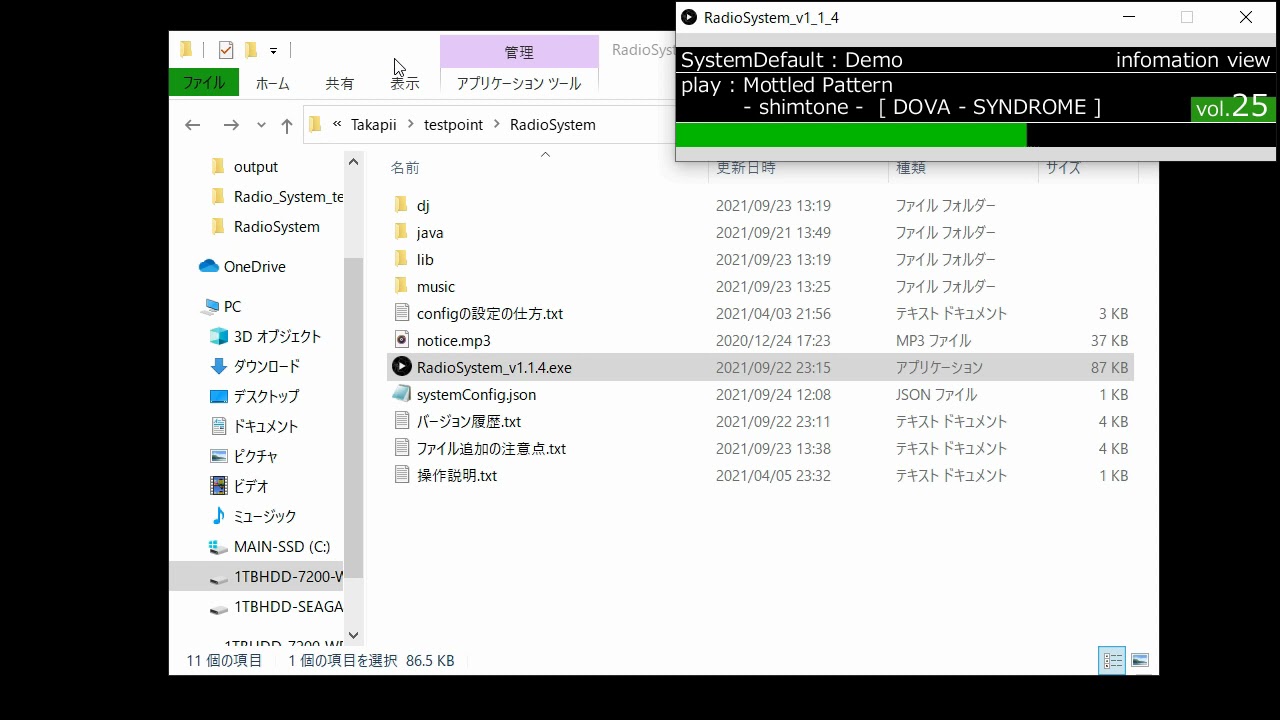Open the 表示 ribbon tab
Viewport: 1280px width, 720px height.
(x=405, y=83)
